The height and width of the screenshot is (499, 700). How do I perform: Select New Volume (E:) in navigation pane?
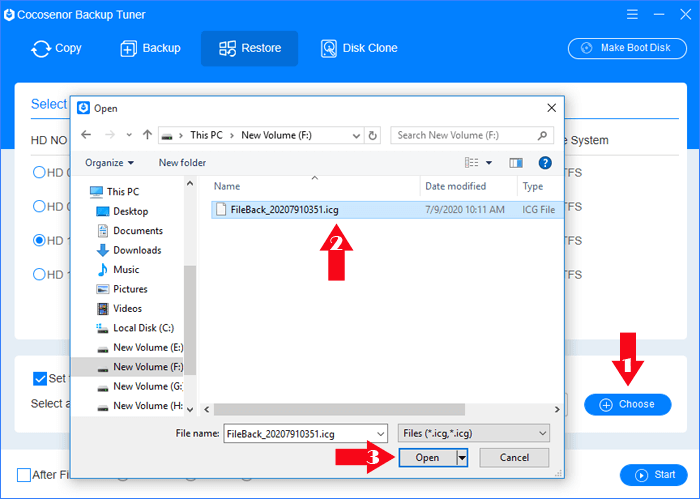[140, 348]
